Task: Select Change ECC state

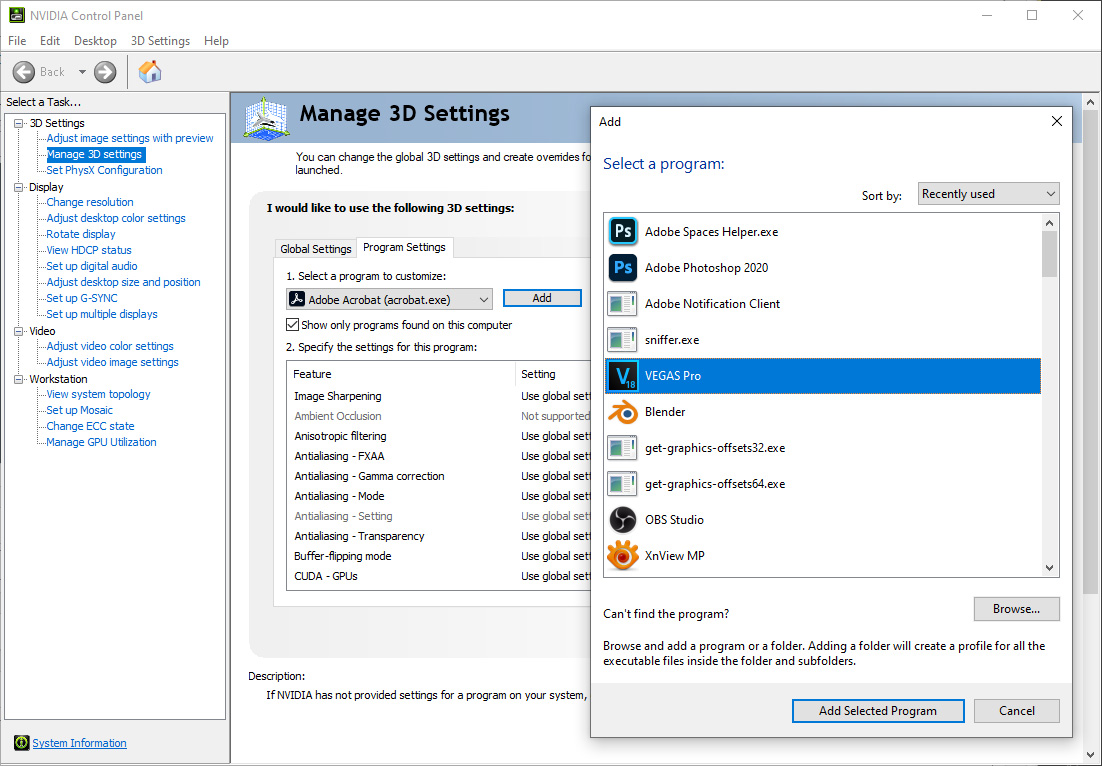Action: point(90,427)
